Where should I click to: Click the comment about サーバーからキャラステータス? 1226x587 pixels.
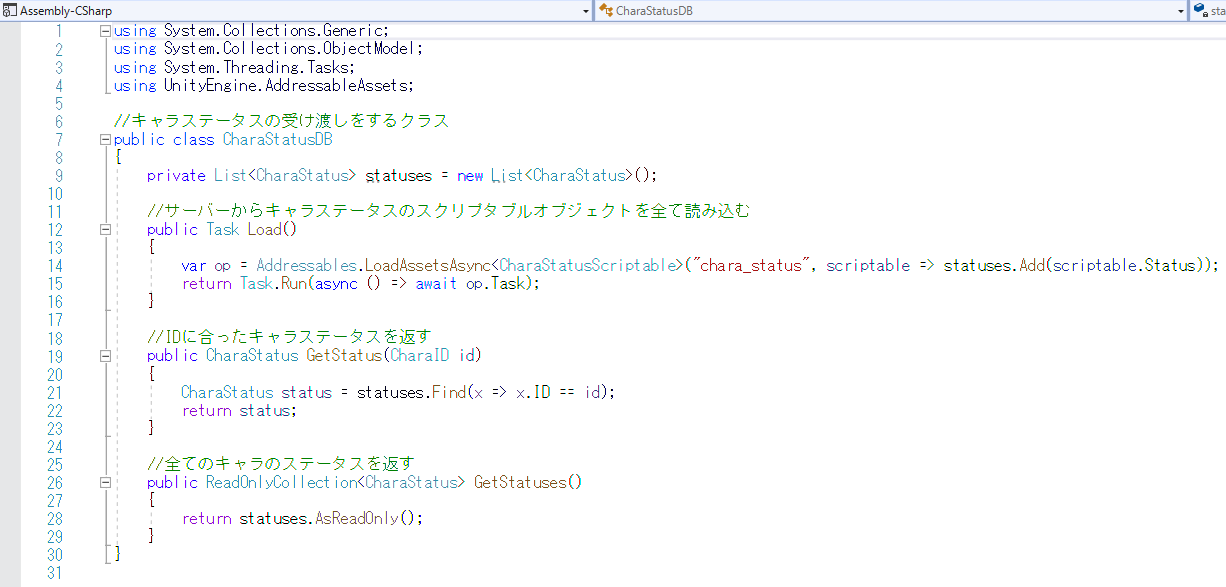pyautogui.click(x=448, y=211)
